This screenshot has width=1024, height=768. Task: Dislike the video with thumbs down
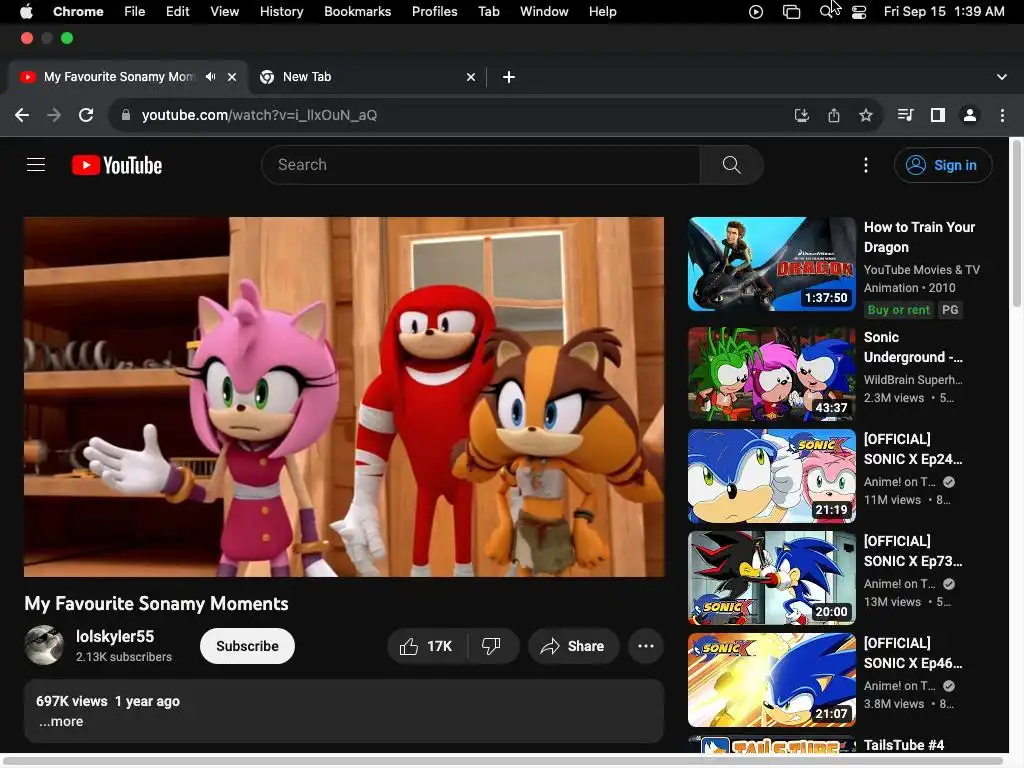pos(491,647)
